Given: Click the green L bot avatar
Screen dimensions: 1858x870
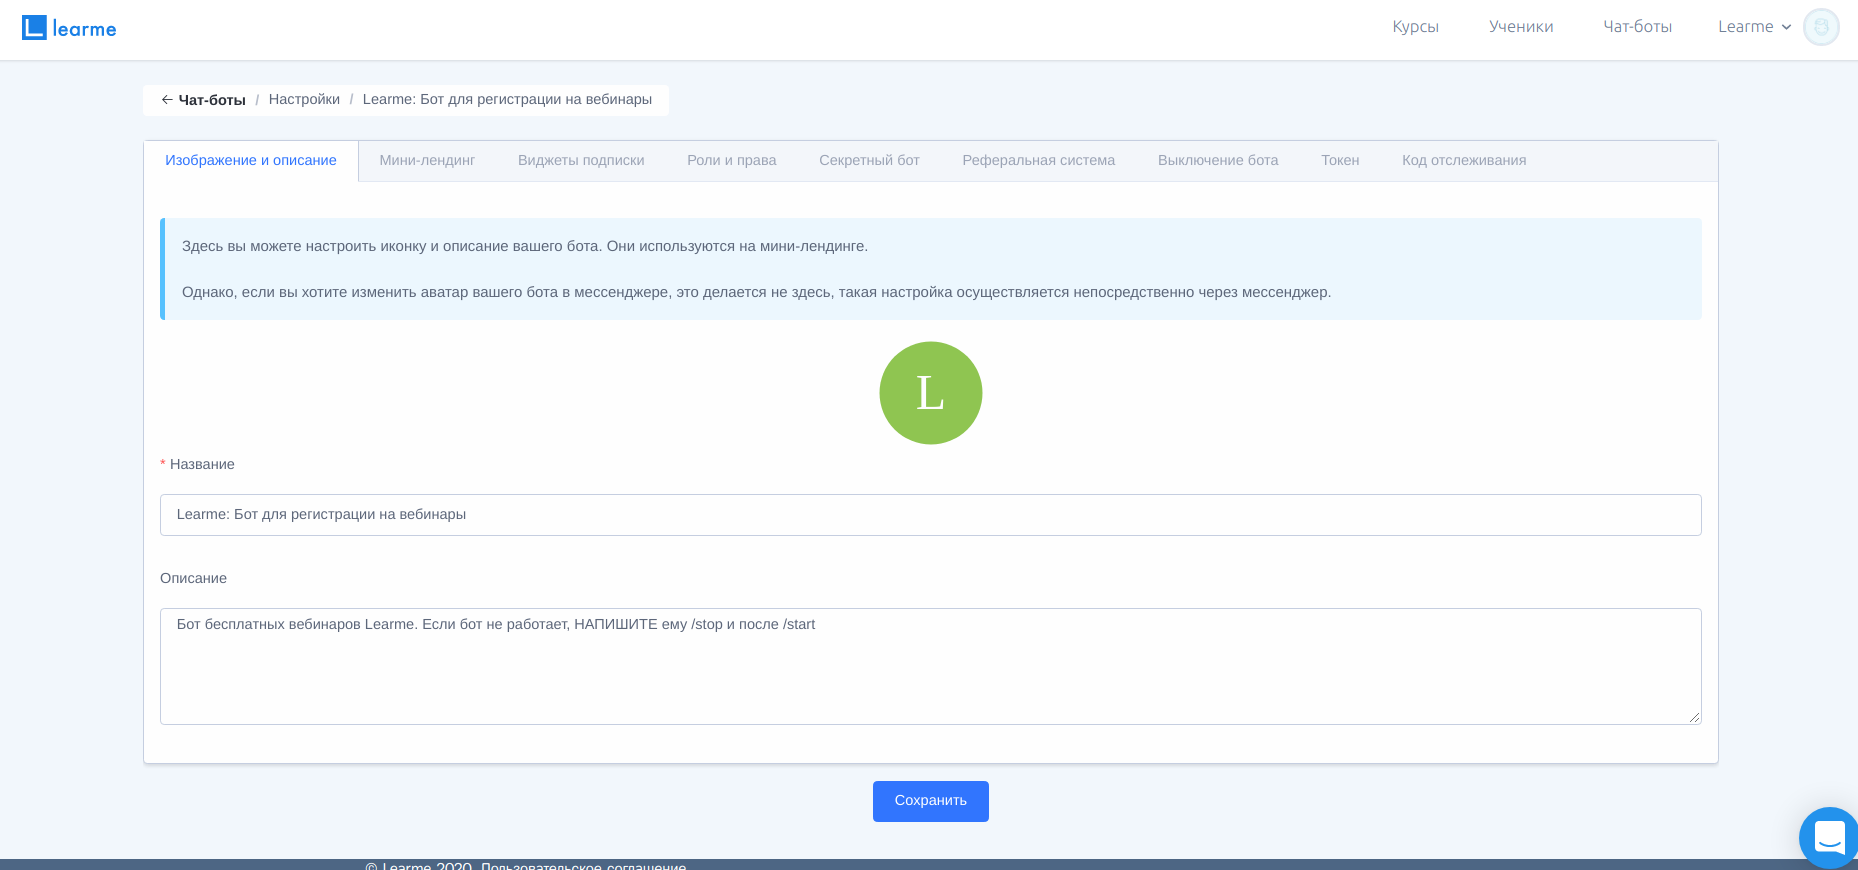Looking at the screenshot, I should tap(930, 393).
